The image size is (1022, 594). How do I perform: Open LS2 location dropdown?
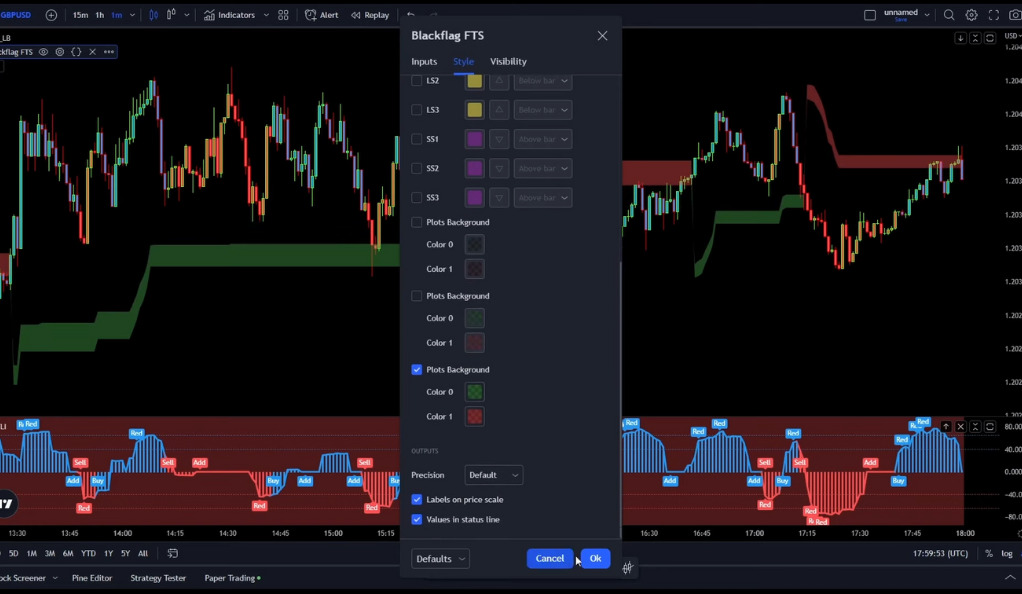click(x=543, y=81)
